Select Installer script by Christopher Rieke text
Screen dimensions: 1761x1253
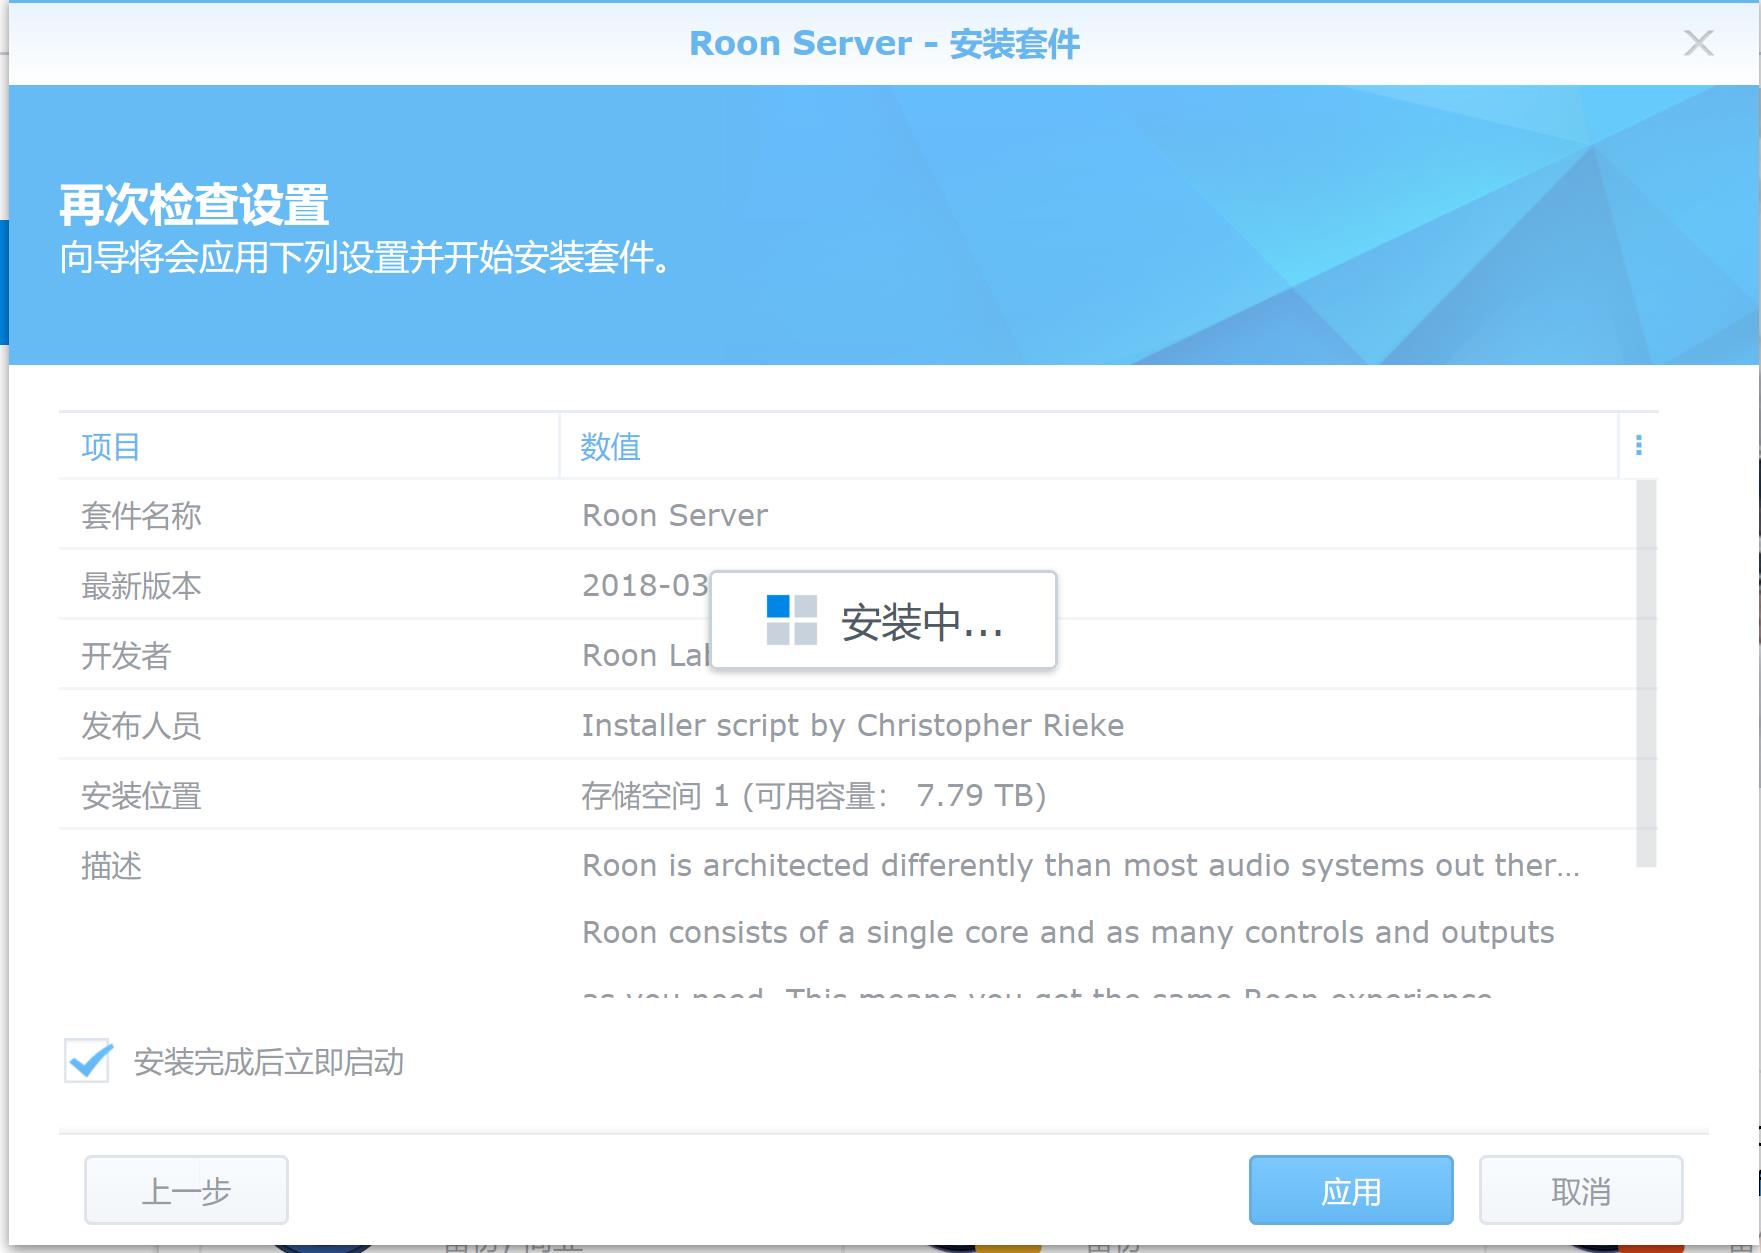coord(853,725)
